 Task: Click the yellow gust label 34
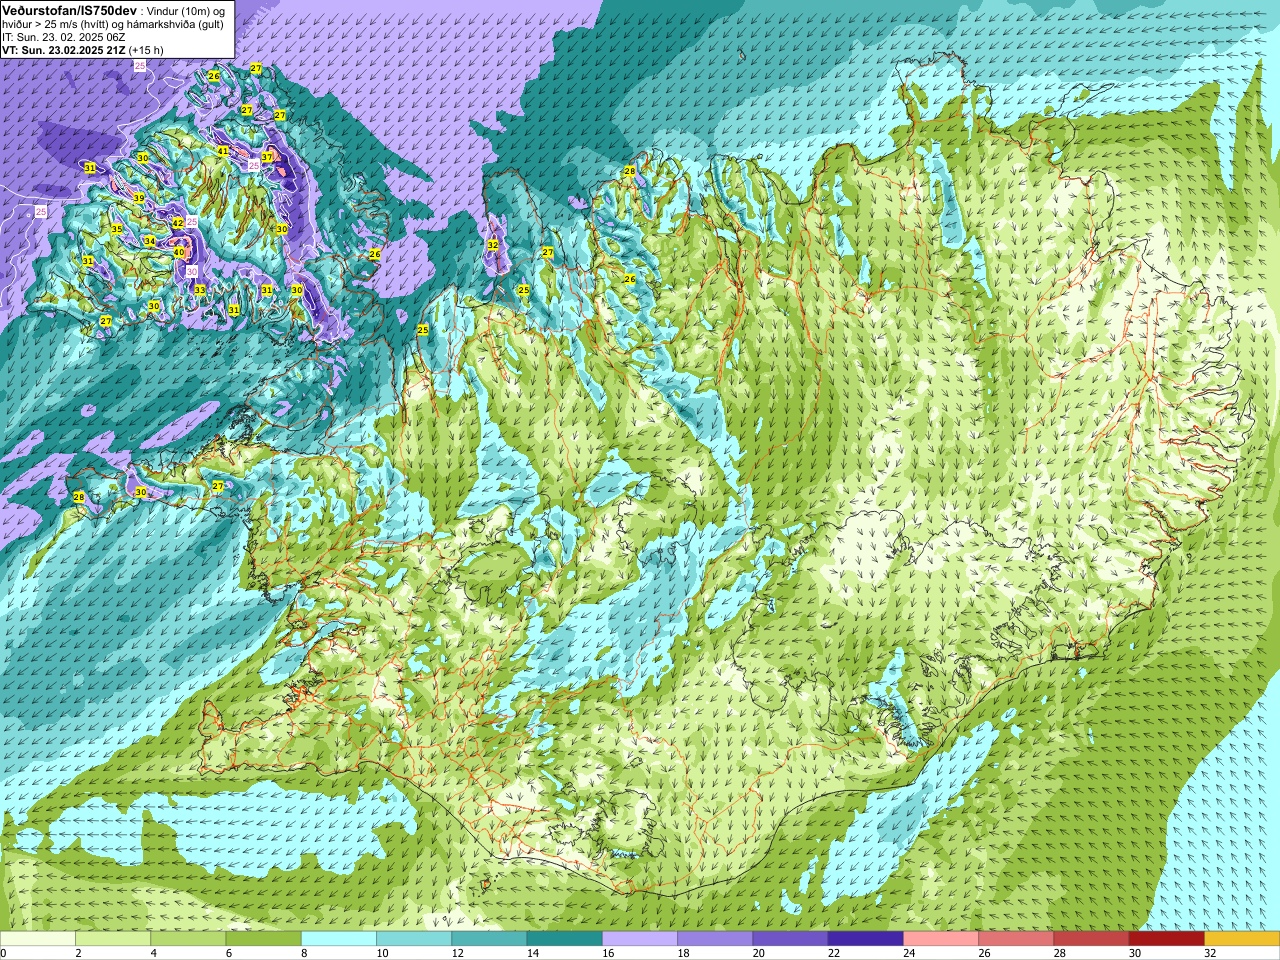(x=149, y=241)
